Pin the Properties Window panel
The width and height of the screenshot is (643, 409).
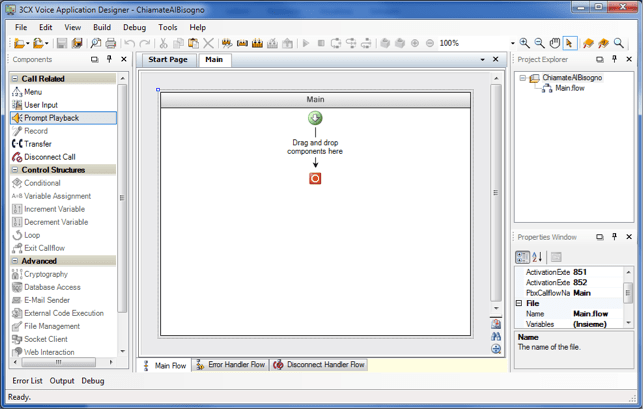click(614, 237)
